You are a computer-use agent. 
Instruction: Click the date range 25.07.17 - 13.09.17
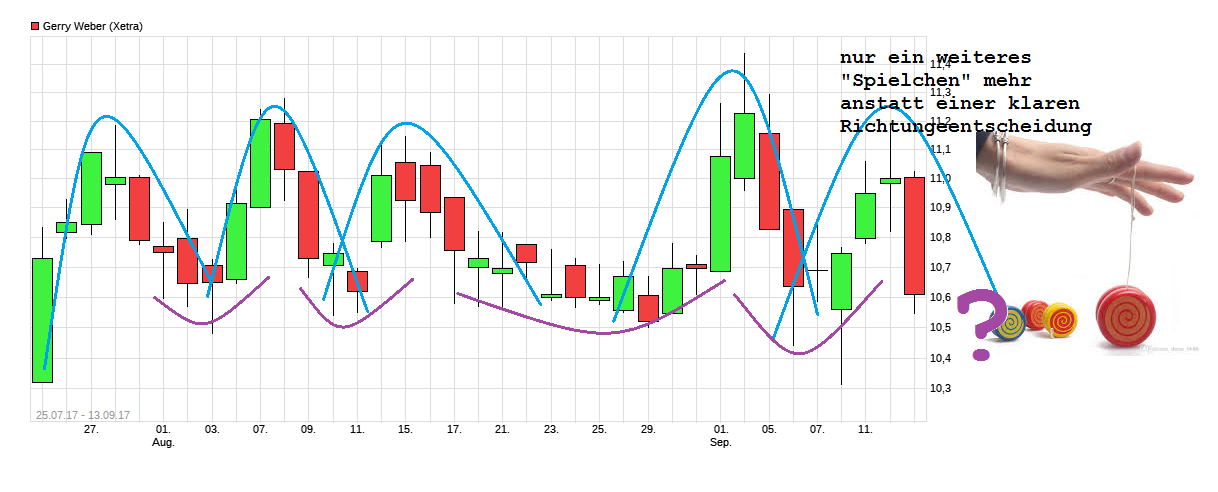click(82, 414)
